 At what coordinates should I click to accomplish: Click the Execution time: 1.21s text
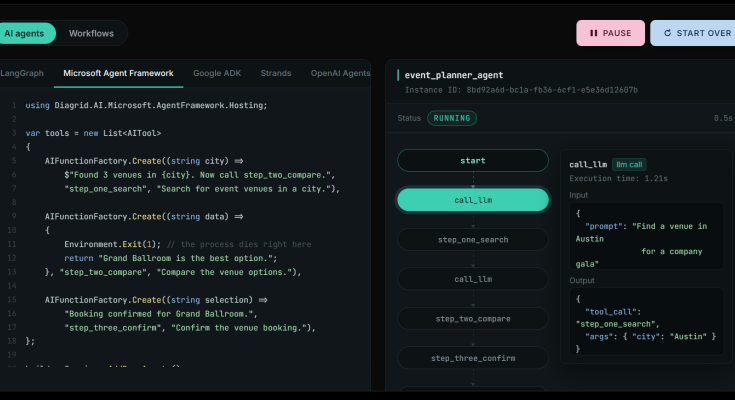coord(618,179)
